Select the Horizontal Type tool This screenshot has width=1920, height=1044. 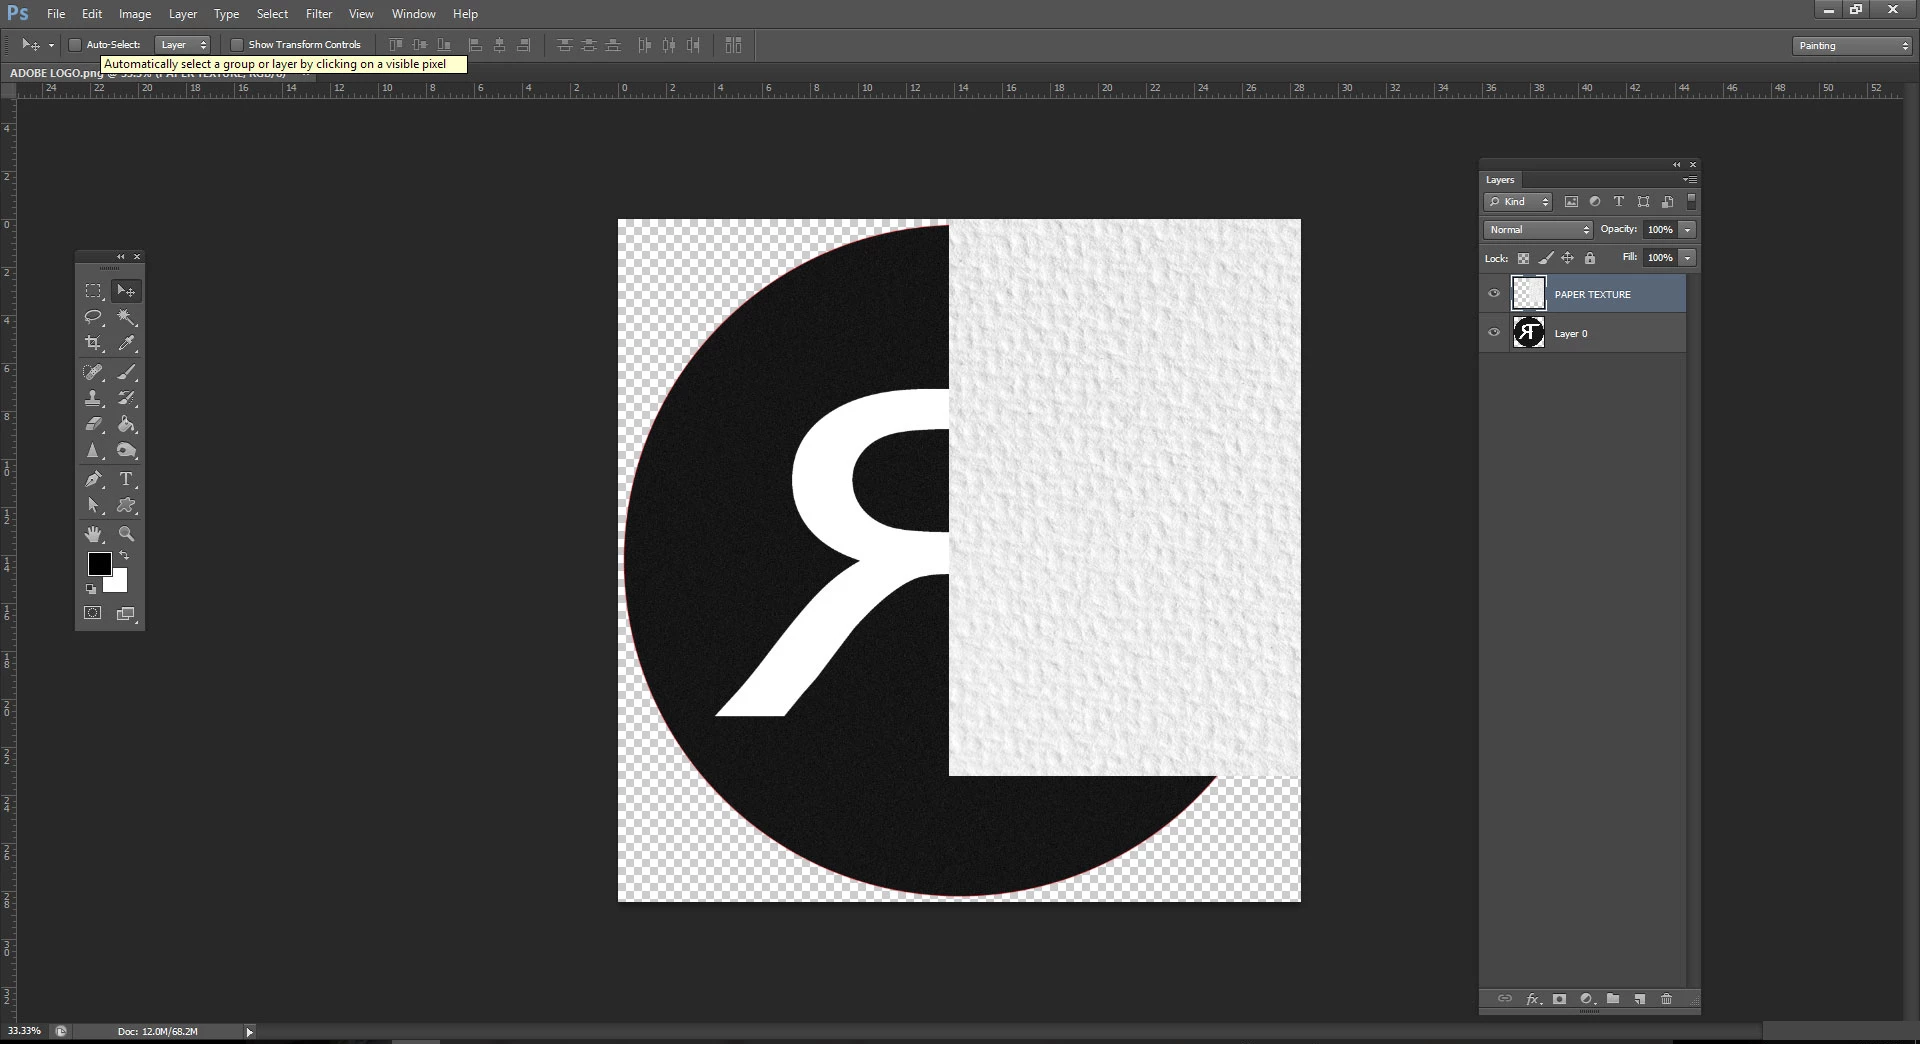tap(126, 479)
